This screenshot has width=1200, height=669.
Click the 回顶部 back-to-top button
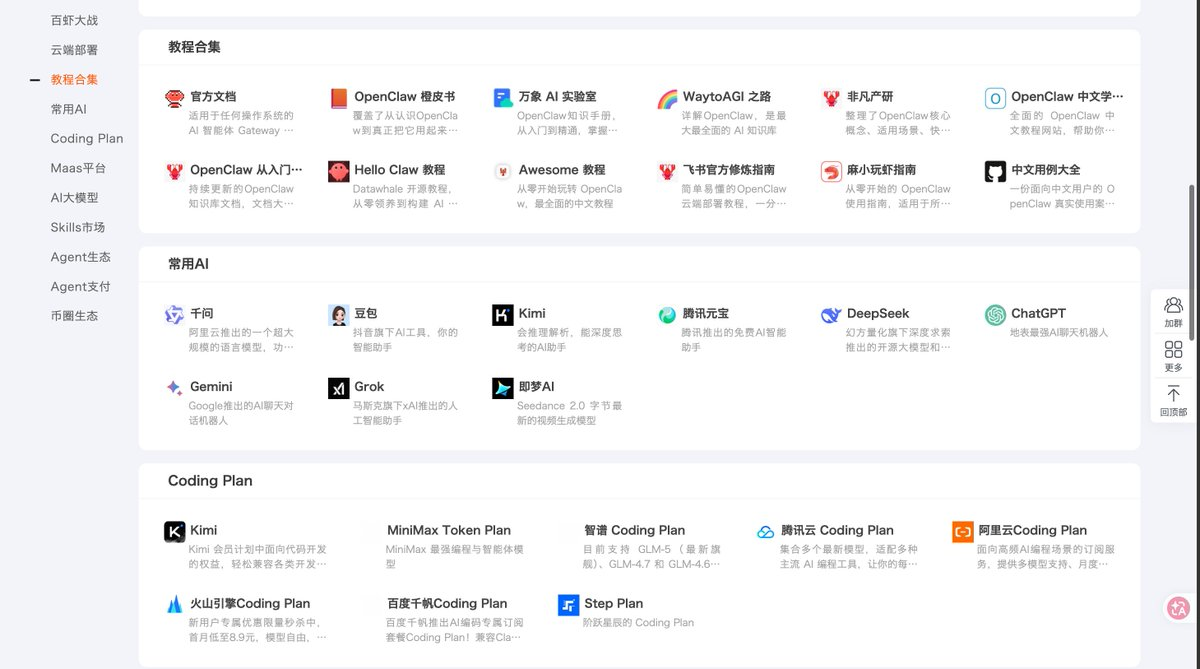(1174, 400)
